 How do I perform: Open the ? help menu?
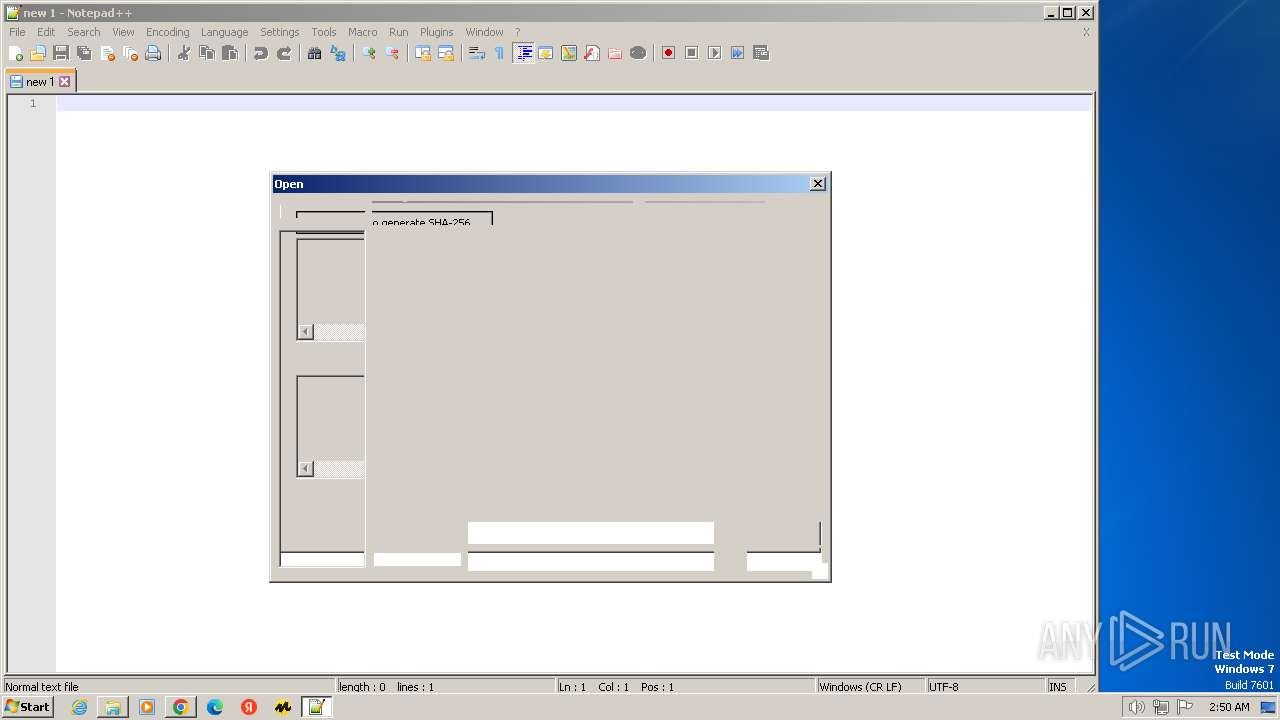(517, 32)
